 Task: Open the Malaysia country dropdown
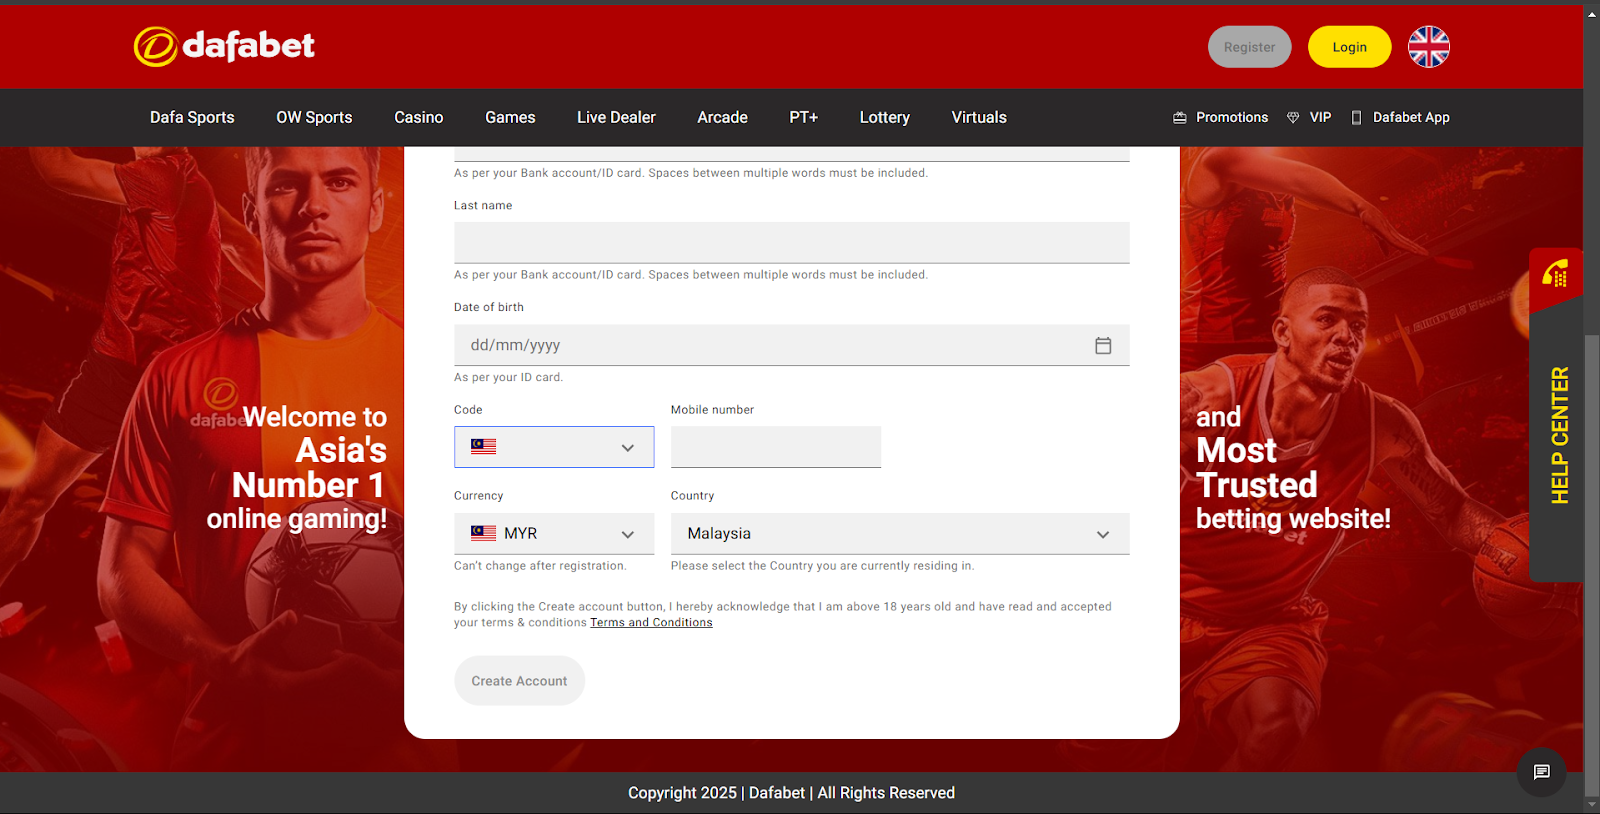coord(900,534)
